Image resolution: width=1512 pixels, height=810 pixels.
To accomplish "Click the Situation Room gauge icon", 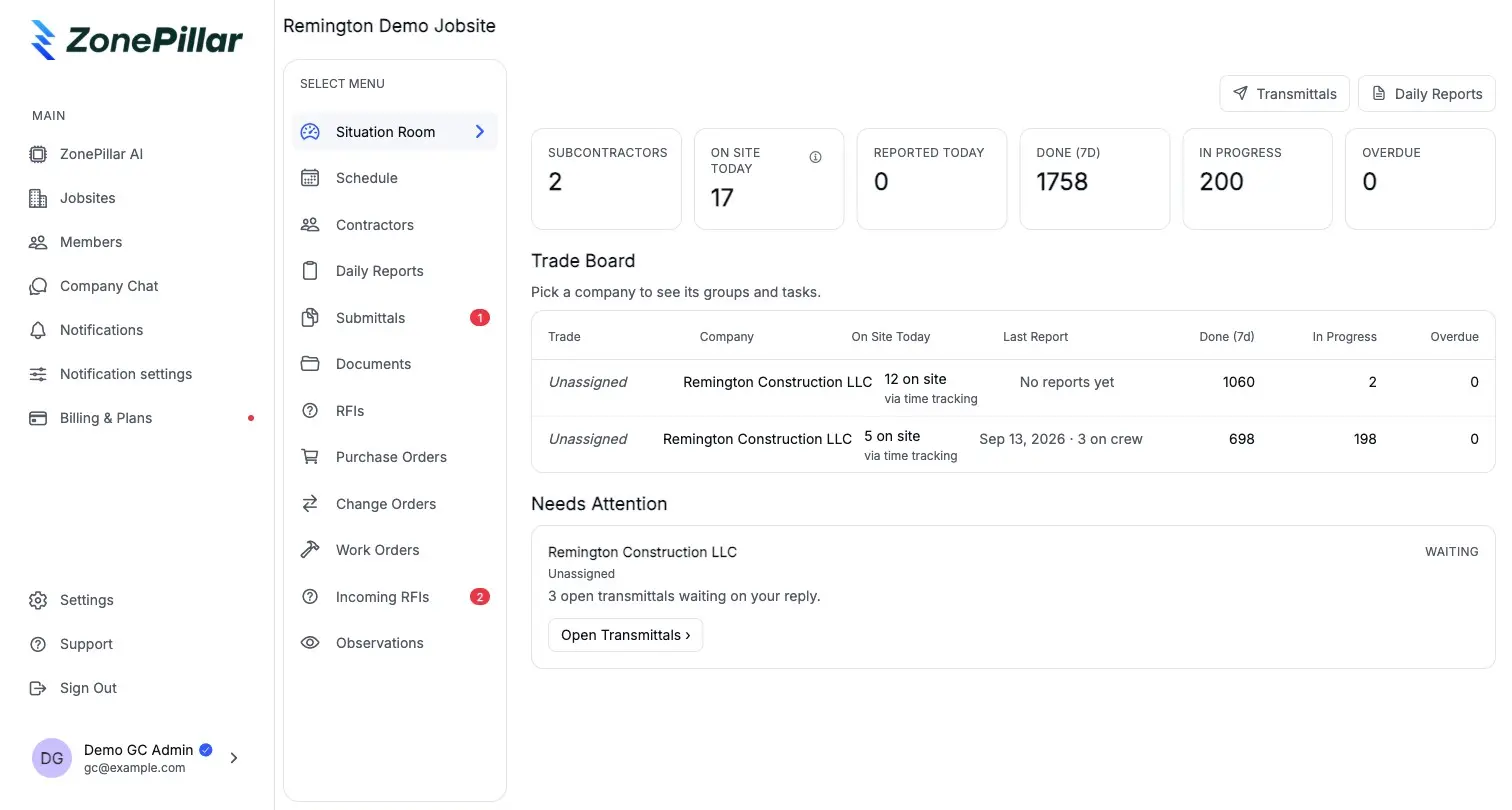I will click(310, 132).
